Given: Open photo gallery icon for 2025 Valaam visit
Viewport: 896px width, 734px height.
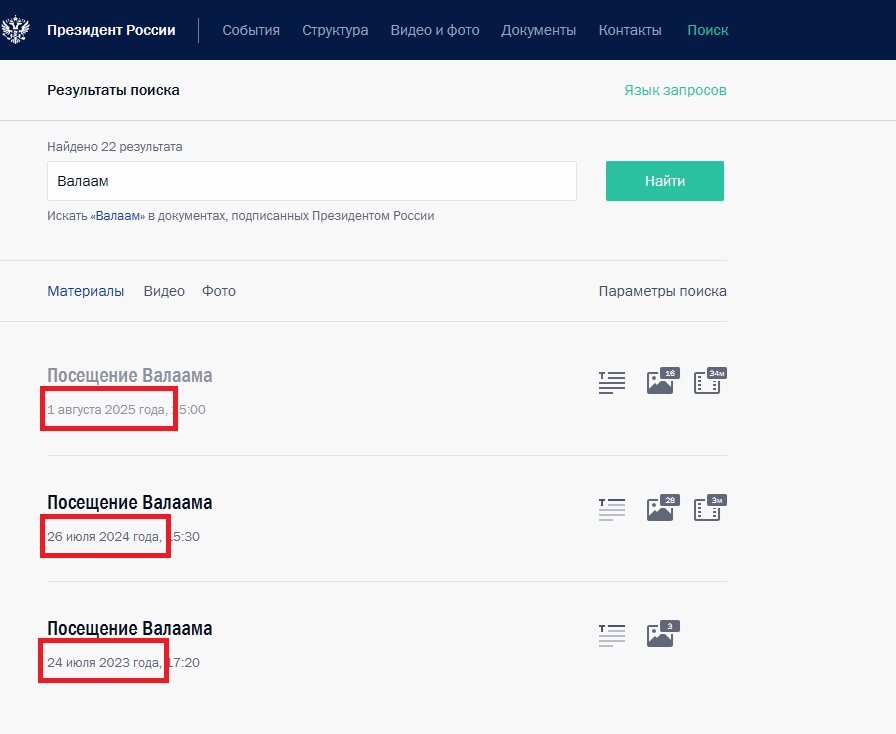Looking at the screenshot, I should (661, 381).
